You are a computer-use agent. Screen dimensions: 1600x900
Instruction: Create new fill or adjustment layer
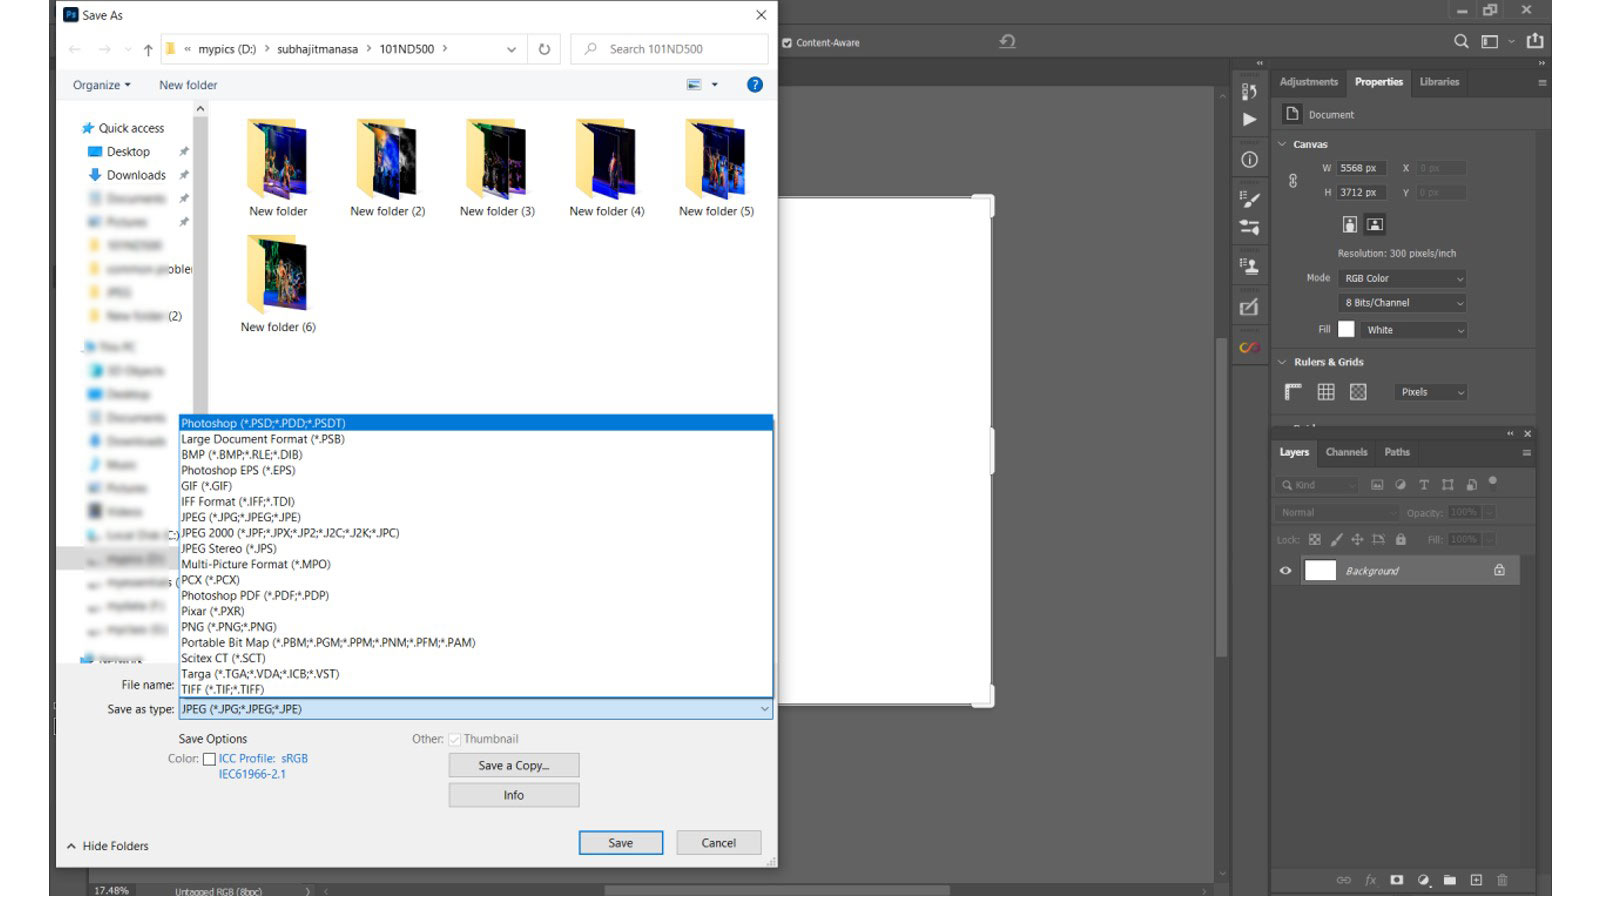1423,880
